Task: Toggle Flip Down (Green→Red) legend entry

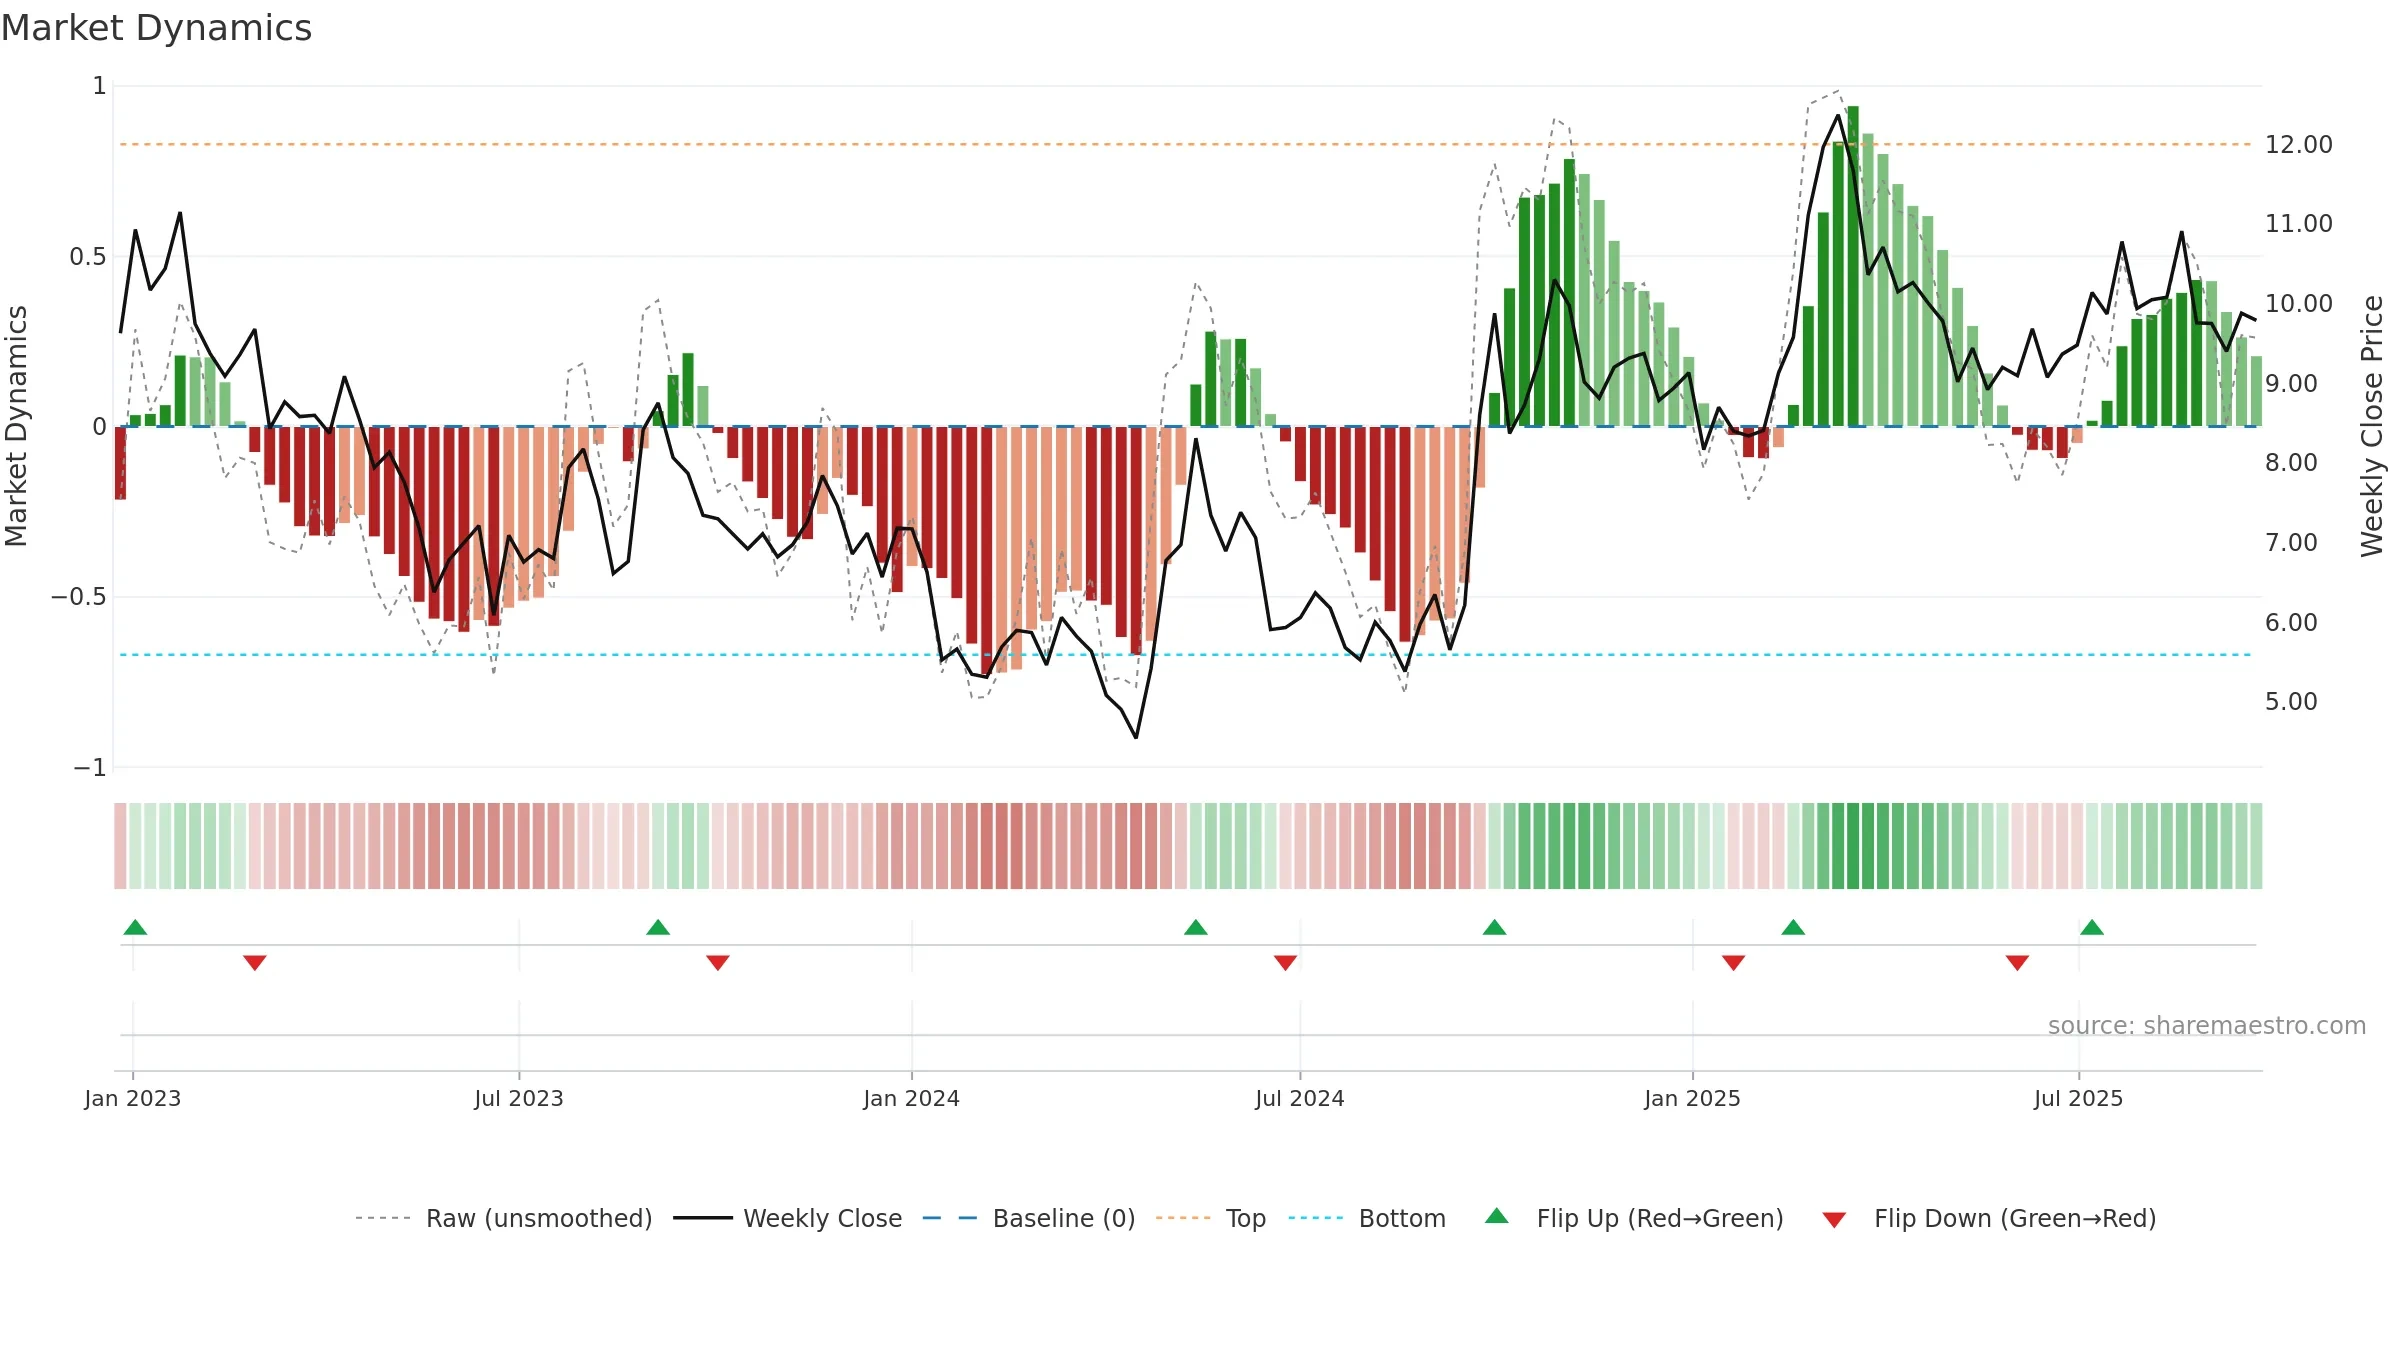Action: (x=1989, y=1218)
